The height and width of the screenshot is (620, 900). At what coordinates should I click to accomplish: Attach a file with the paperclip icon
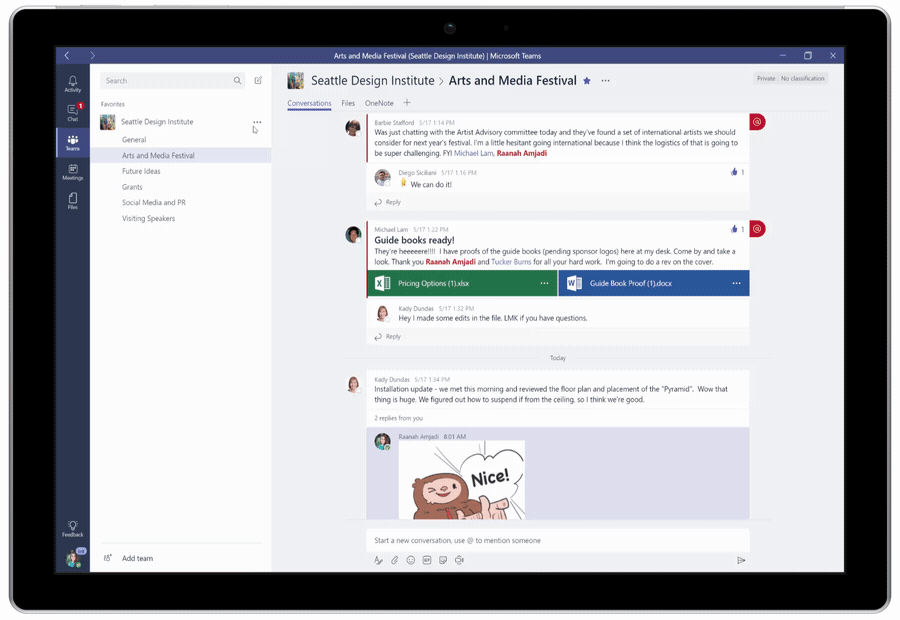[394, 560]
